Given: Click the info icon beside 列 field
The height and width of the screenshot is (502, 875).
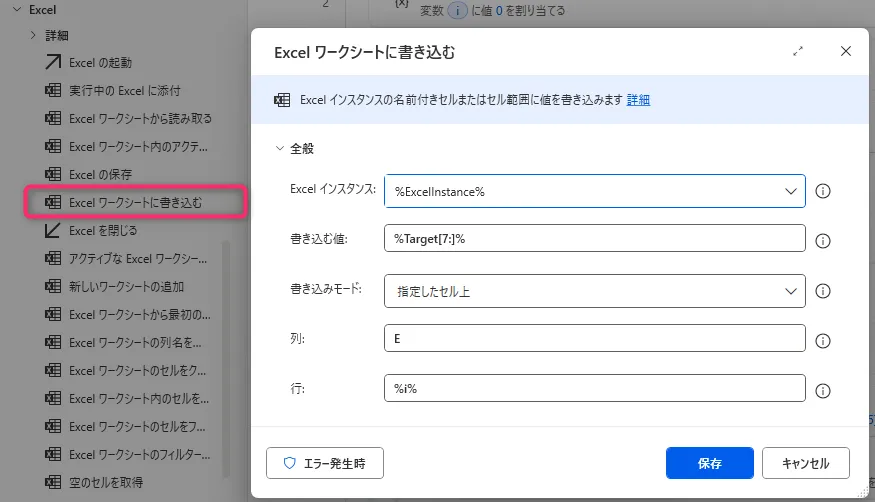Looking at the screenshot, I should [x=824, y=341].
